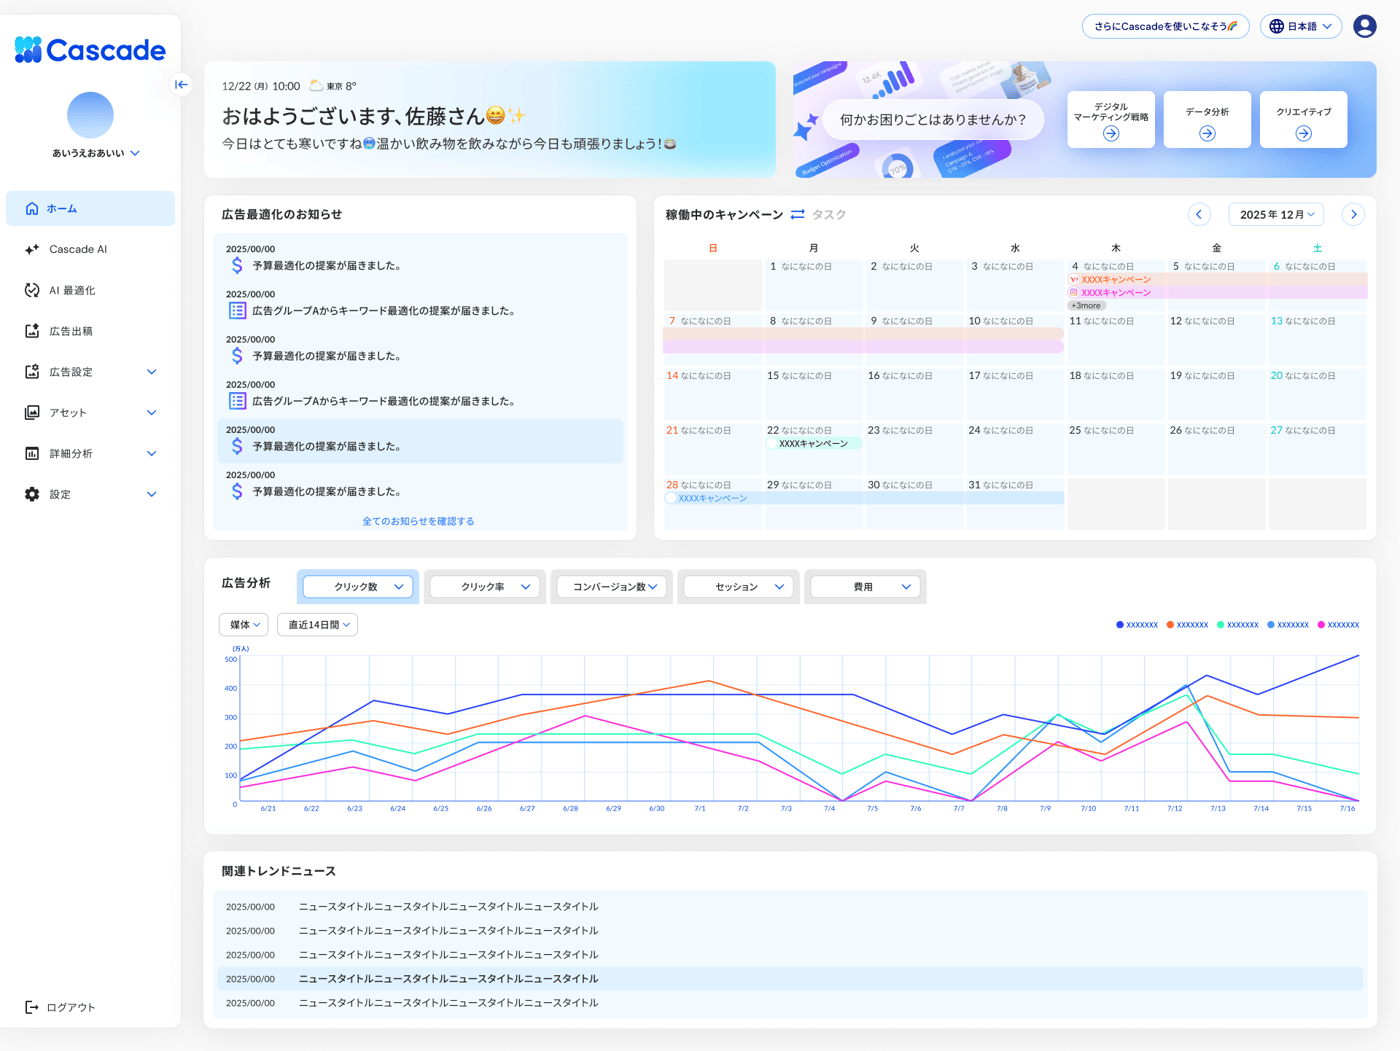This screenshot has height=1051, width=1400.
Task: Click さらにCascadeを使いこなそう button
Action: coord(1165,27)
